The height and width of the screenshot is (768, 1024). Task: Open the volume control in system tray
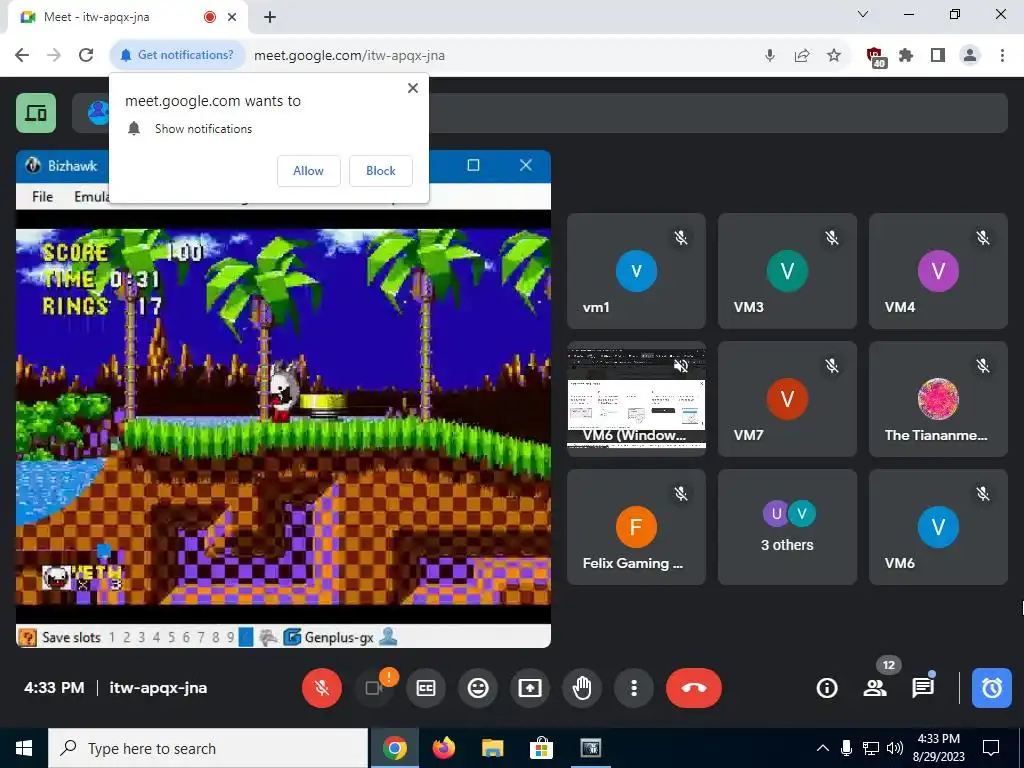[895, 748]
